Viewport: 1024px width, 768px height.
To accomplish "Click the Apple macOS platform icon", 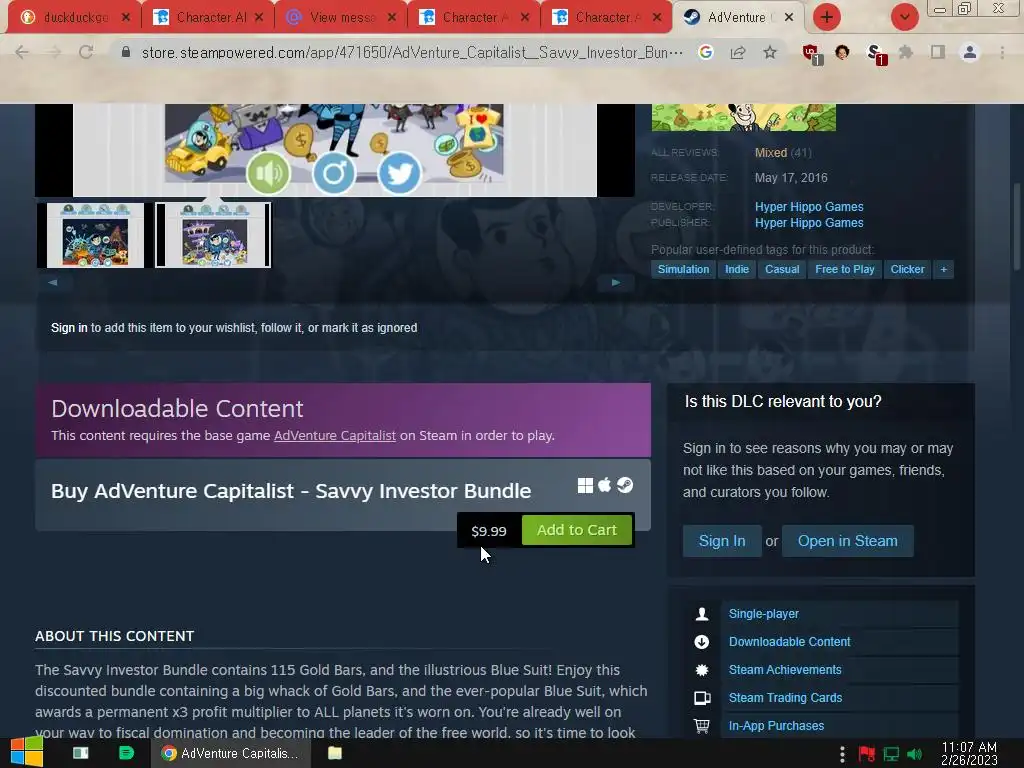I will [605, 485].
